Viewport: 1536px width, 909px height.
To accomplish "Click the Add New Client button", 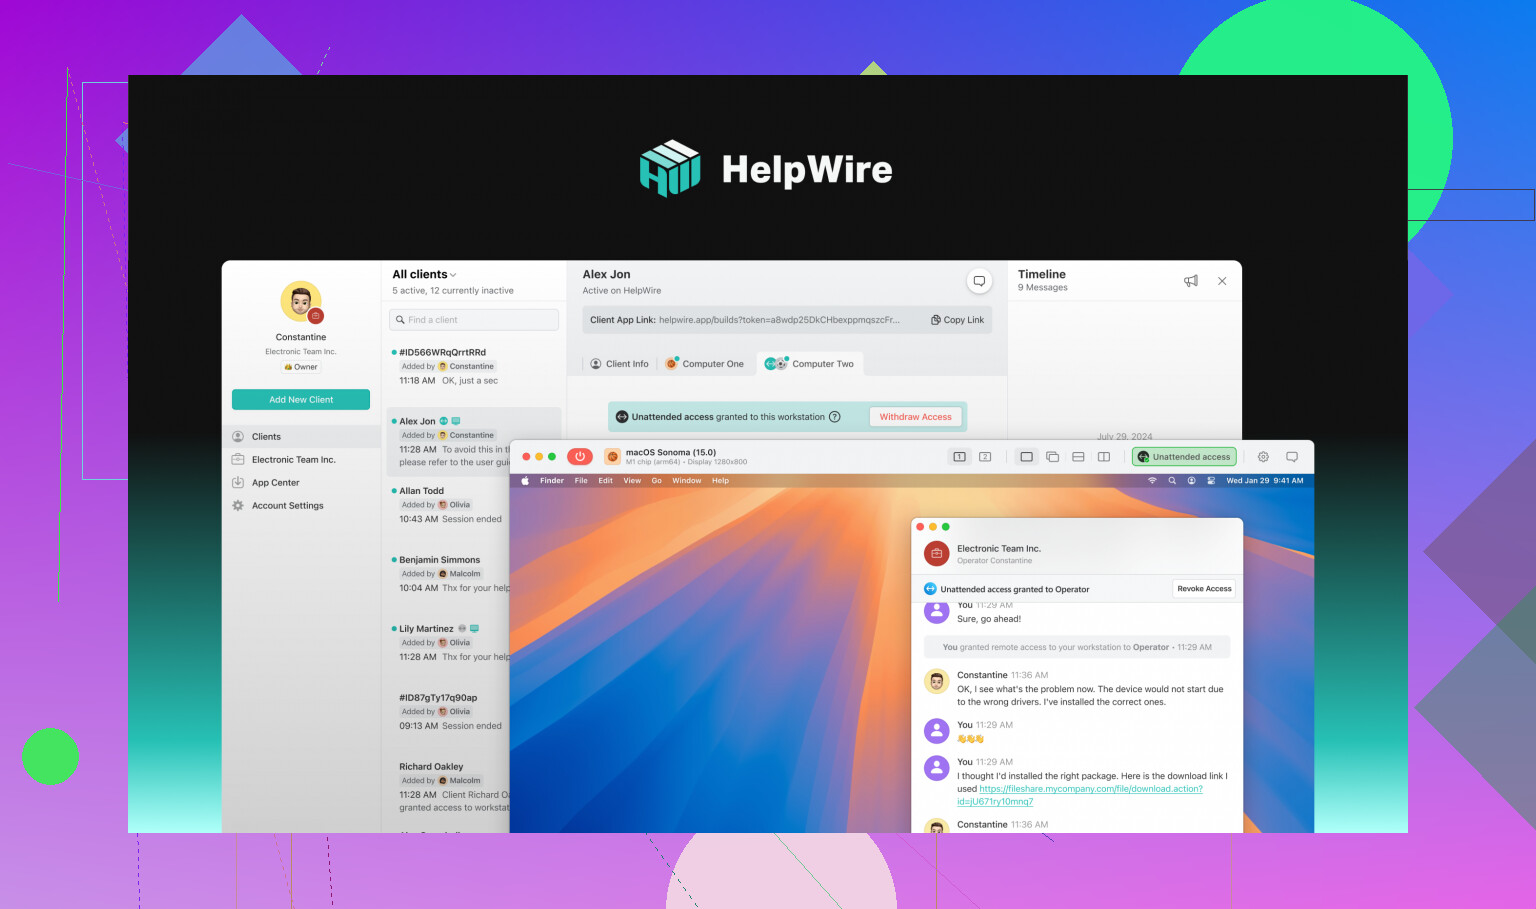I will pos(301,400).
